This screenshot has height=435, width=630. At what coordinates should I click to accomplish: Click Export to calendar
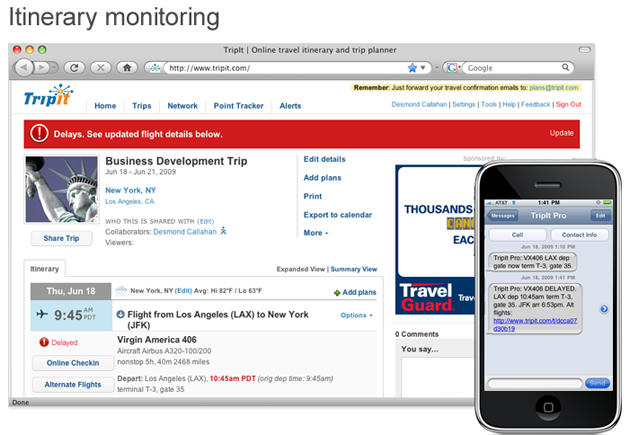(x=338, y=214)
